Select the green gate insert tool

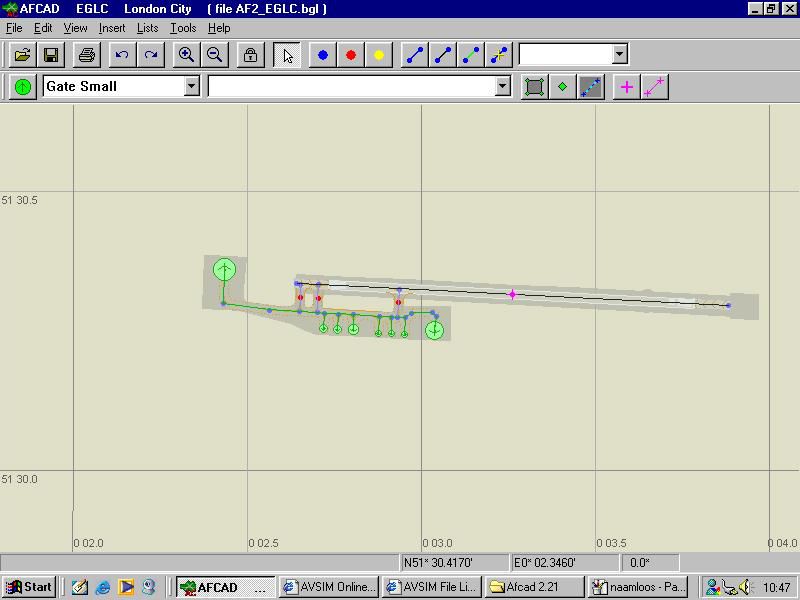[22, 87]
